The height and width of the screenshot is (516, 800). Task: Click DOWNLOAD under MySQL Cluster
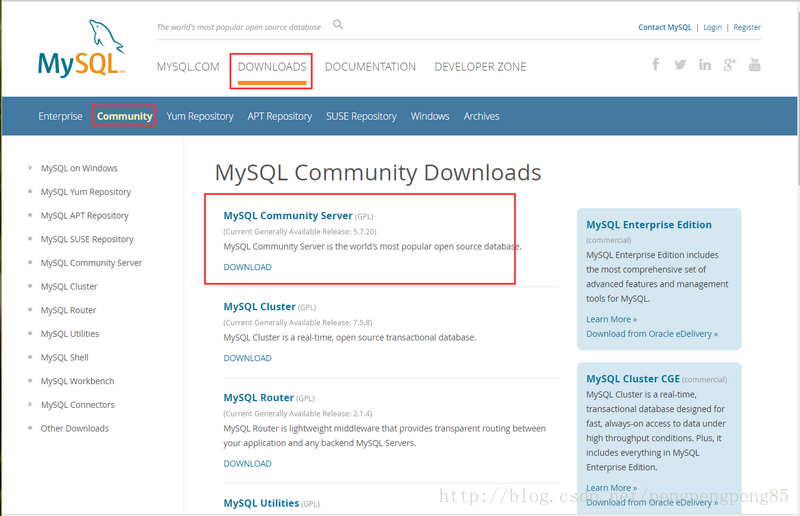point(247,358)
